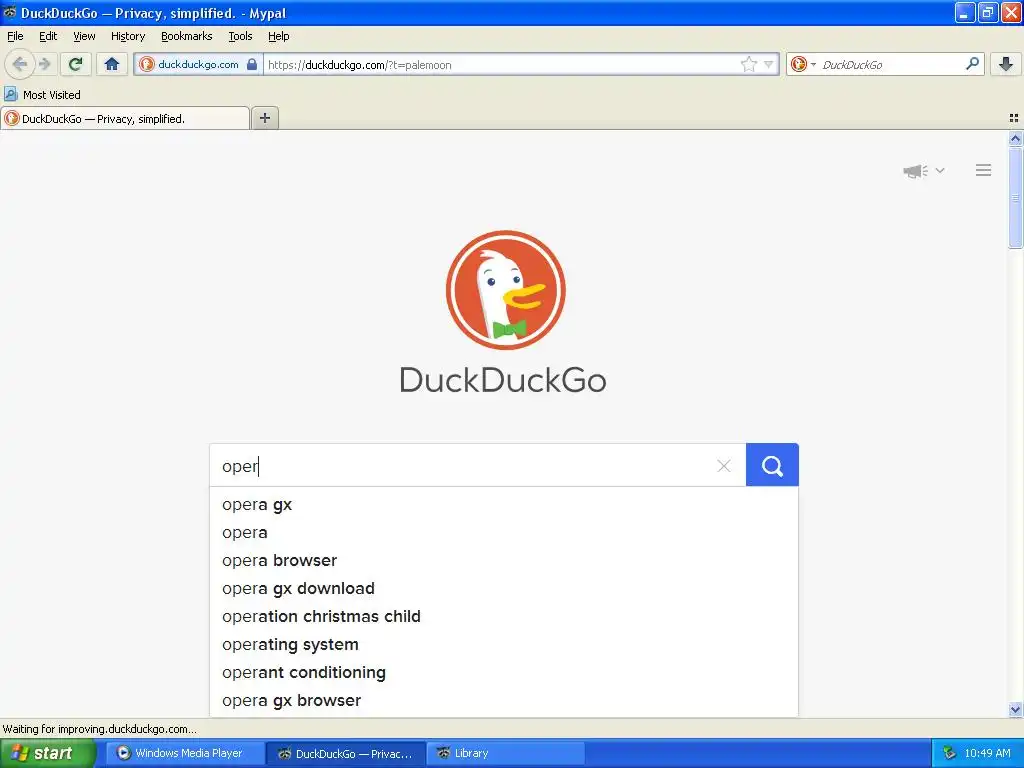Click the 10:49 AM taskbar clock

point(987,753)
